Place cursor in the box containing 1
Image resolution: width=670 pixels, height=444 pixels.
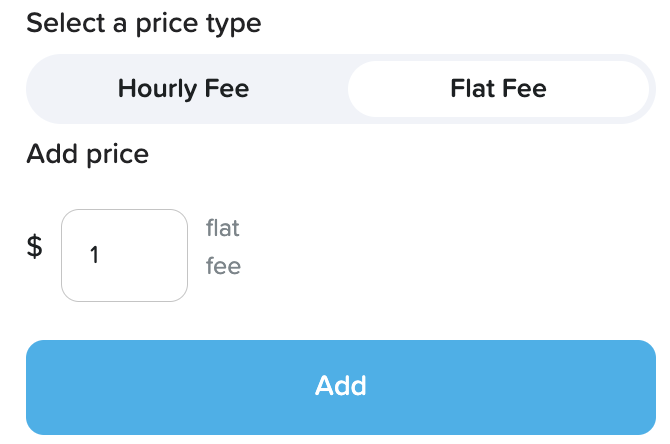[125, 255]
